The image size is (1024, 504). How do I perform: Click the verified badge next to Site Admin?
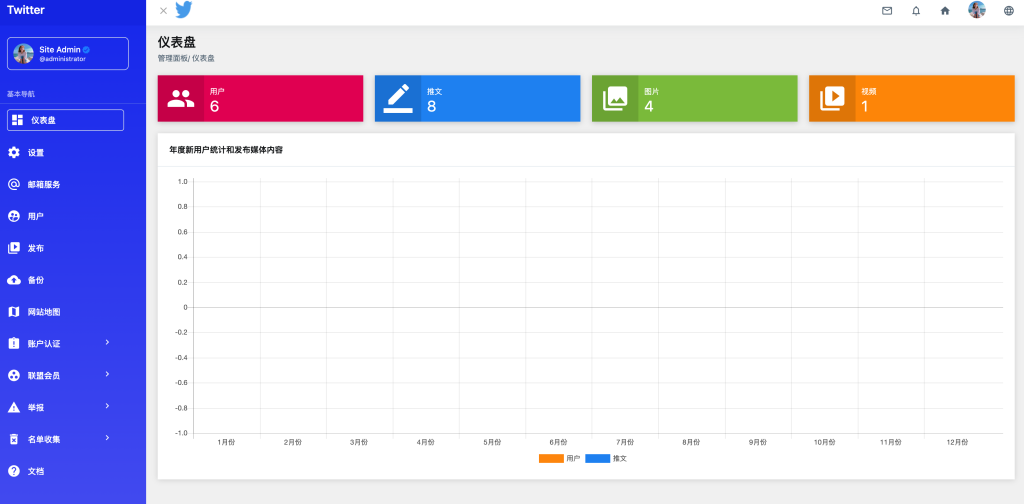86,50
